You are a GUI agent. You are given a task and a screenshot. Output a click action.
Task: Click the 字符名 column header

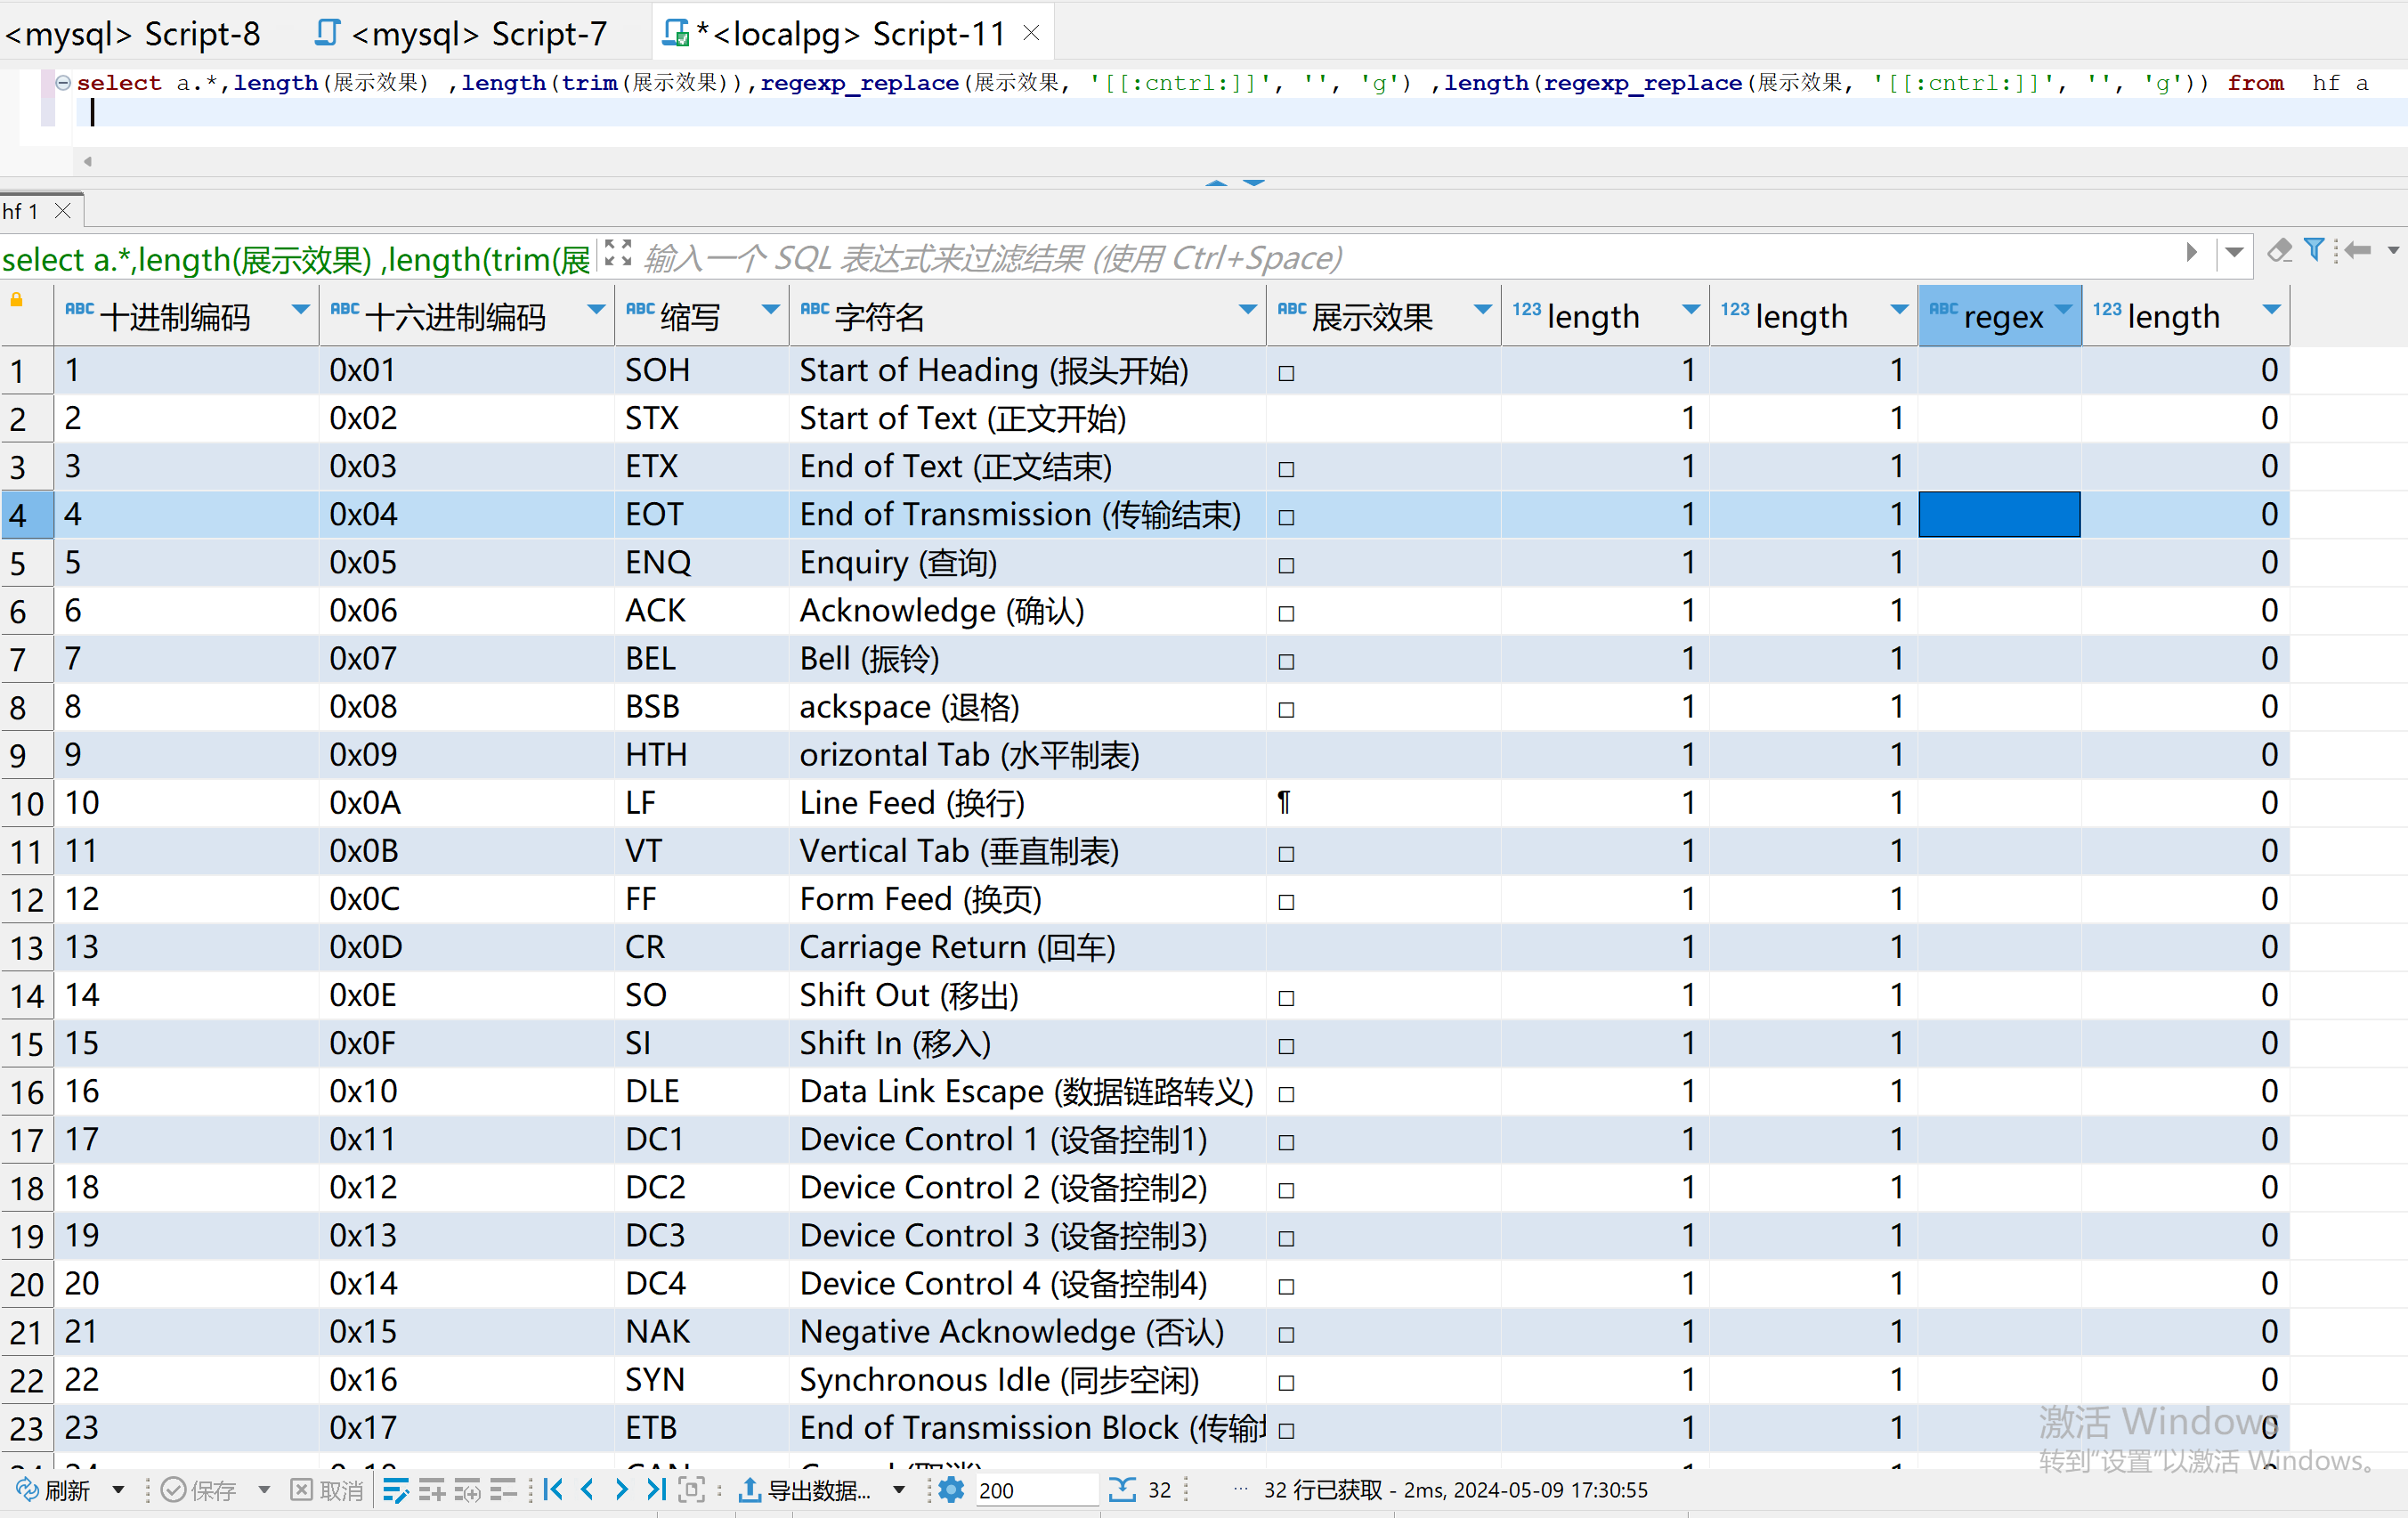[1028, 317]
